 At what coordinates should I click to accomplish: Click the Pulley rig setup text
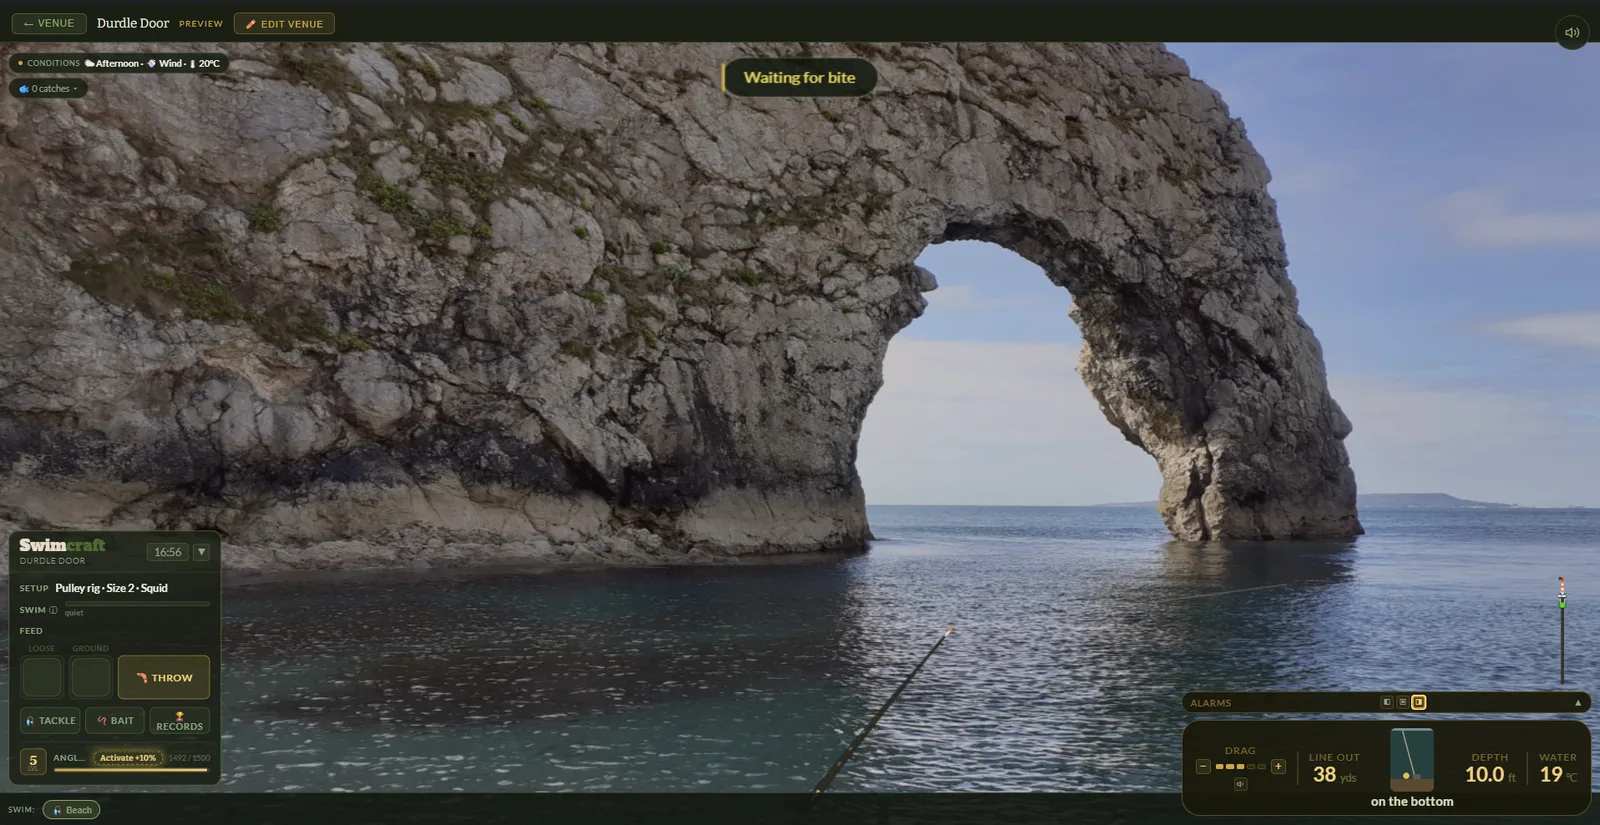(111, 588)
